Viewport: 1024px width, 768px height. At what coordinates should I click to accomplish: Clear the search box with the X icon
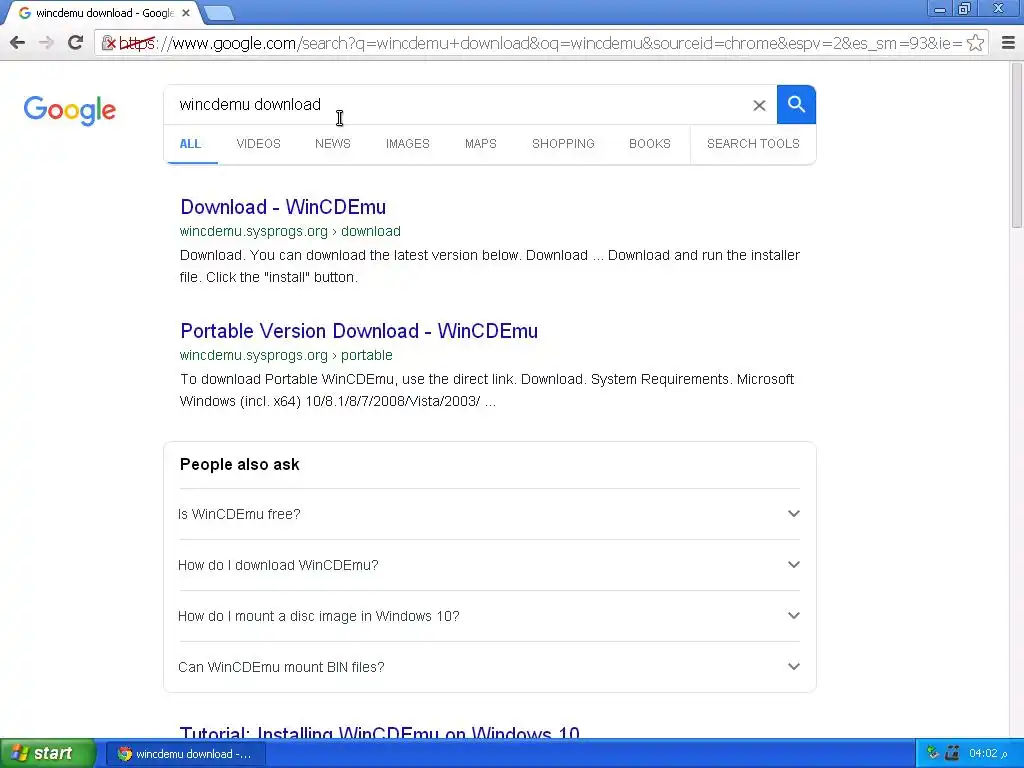tap(759, 105)
